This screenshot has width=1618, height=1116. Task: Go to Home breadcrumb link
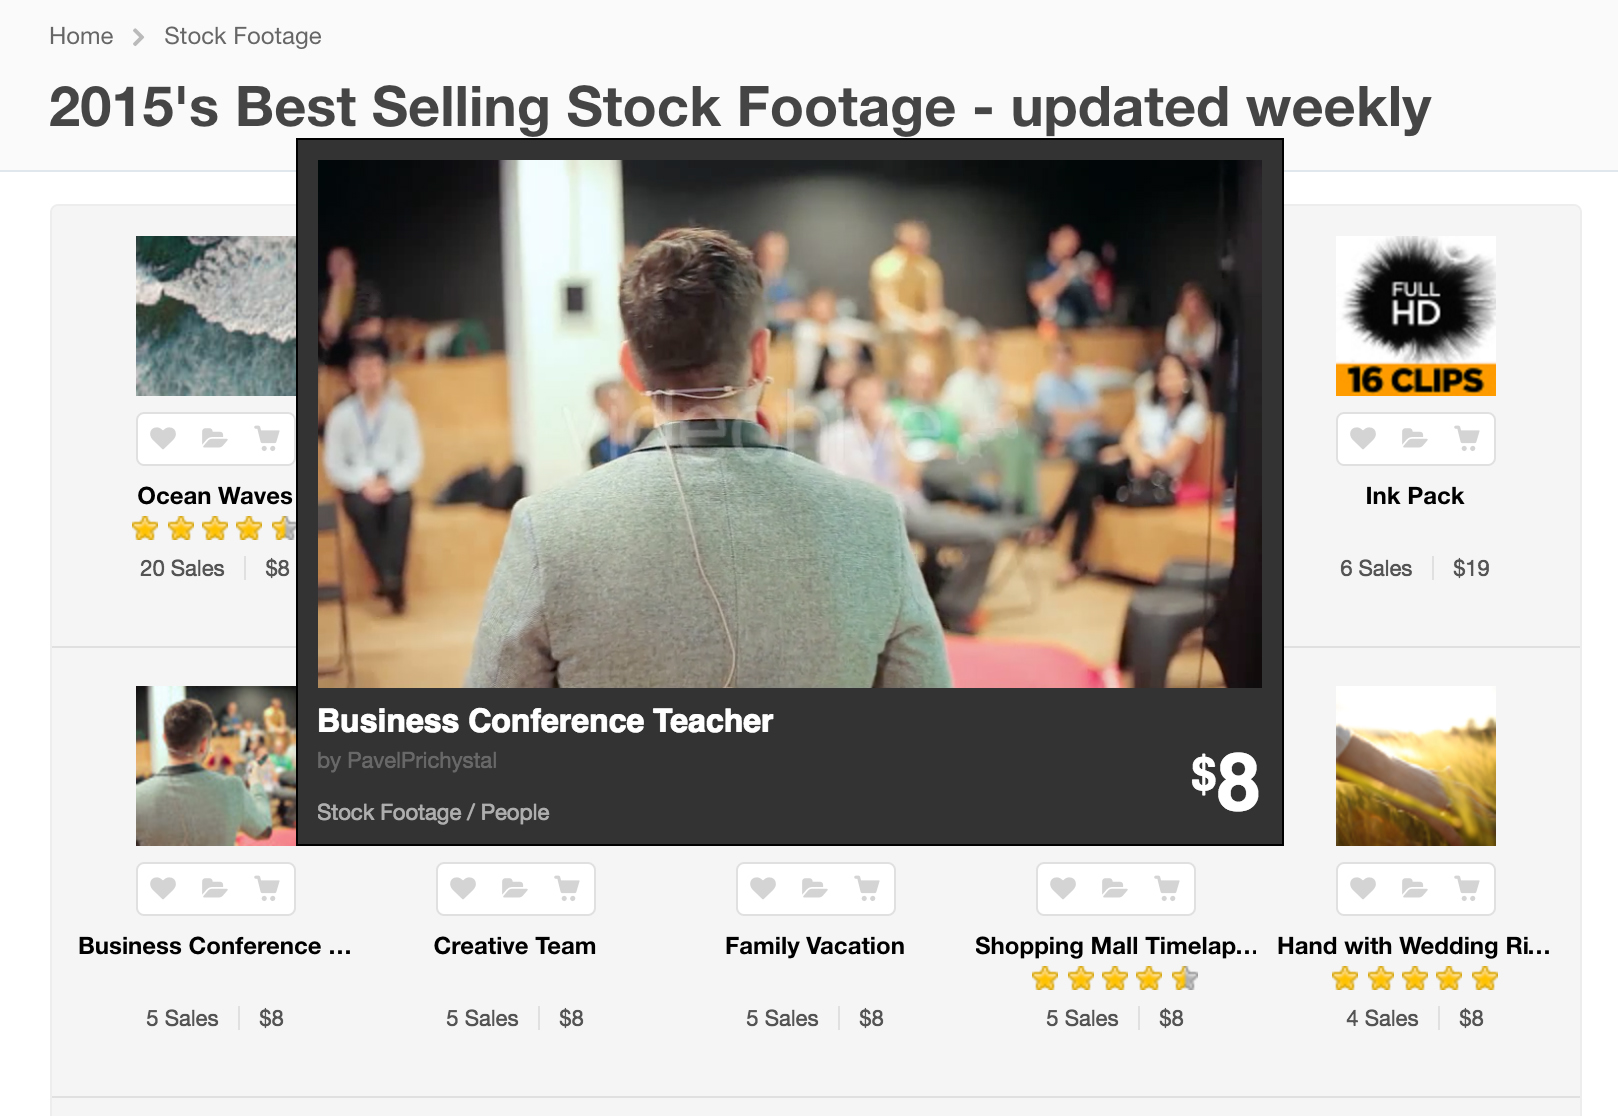click(x=81, y=36)
